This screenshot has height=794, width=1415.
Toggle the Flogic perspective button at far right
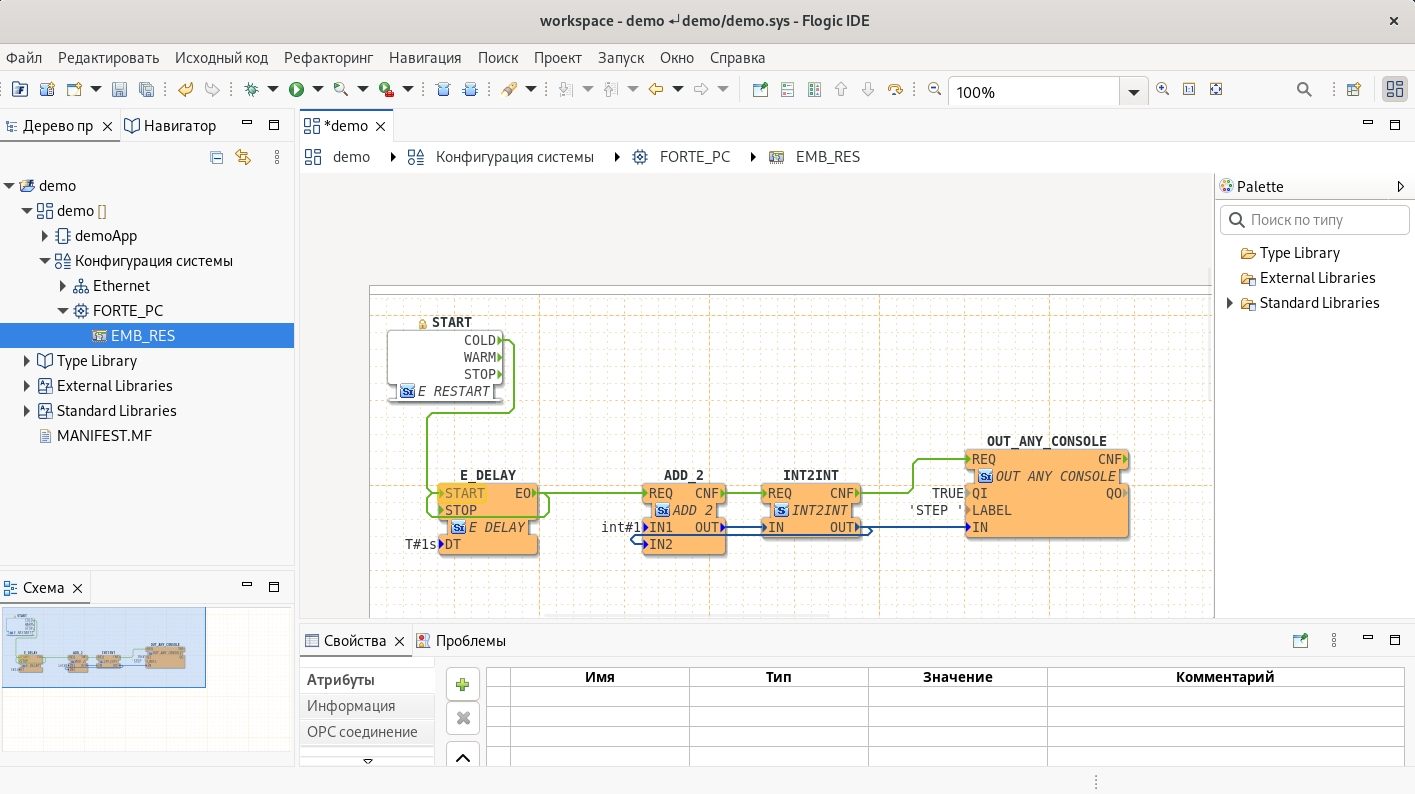point(1394,90)
